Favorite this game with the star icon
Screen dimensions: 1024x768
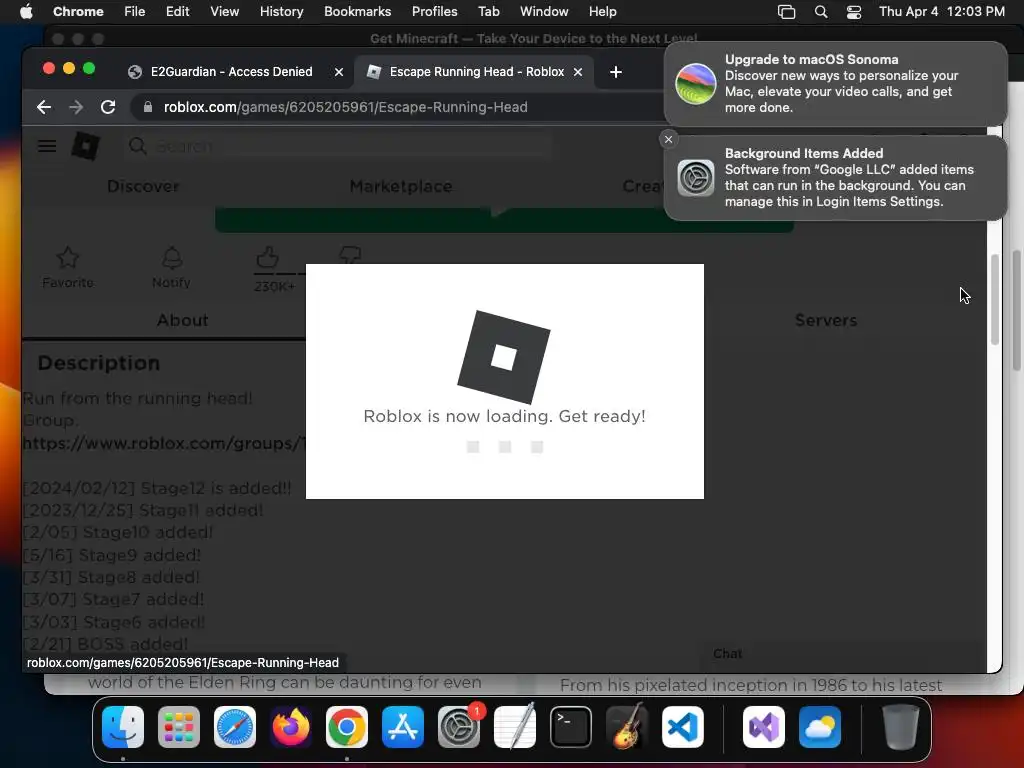pyautogui.click(x=68, y=258)
